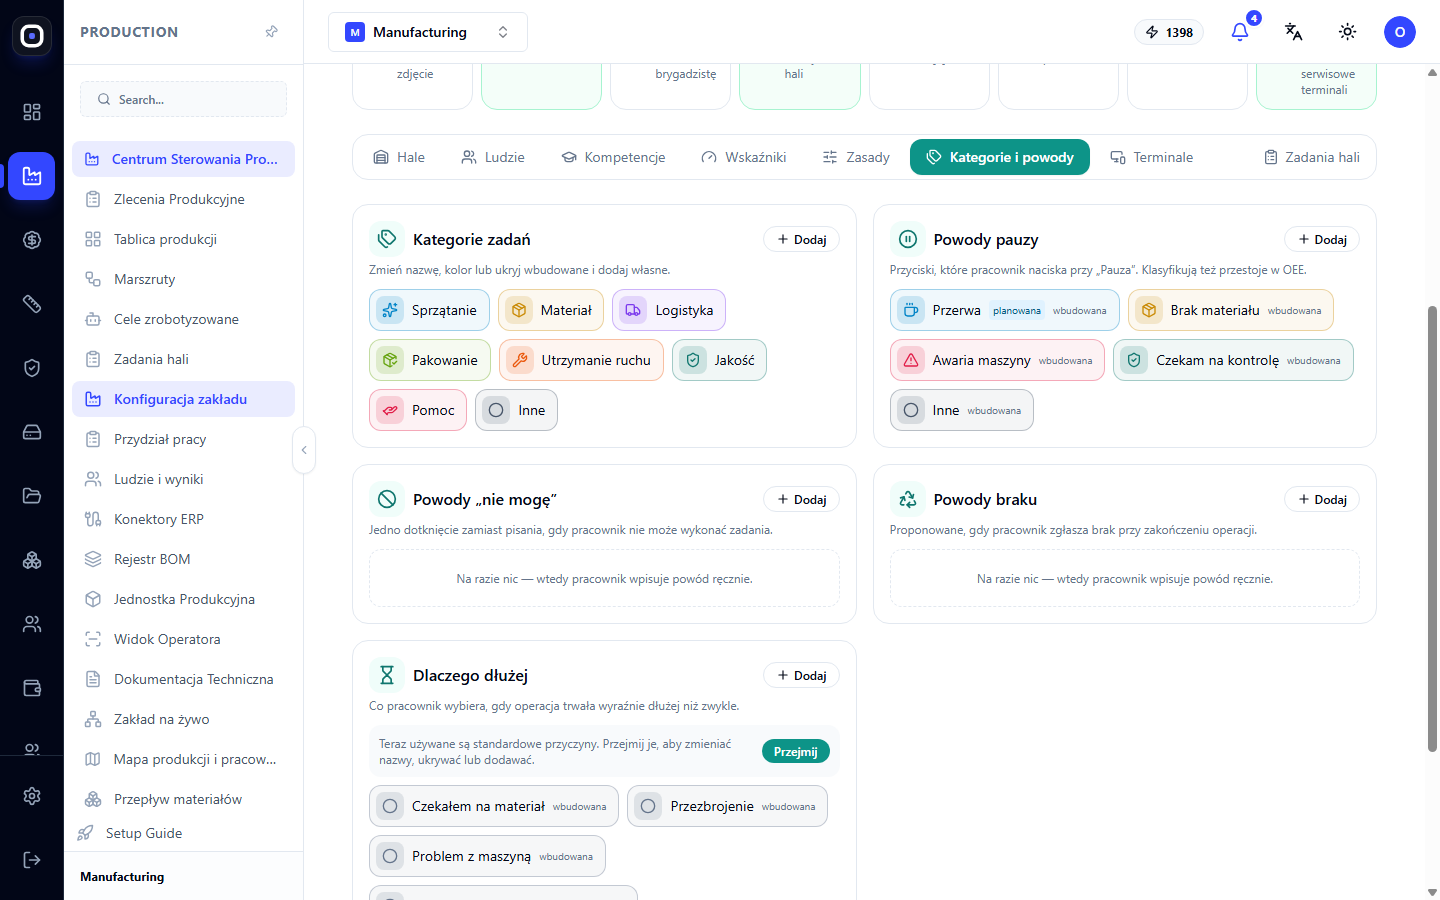
Task: Open the Awaria maszyny pause reason
Action: tap(998, 360)
